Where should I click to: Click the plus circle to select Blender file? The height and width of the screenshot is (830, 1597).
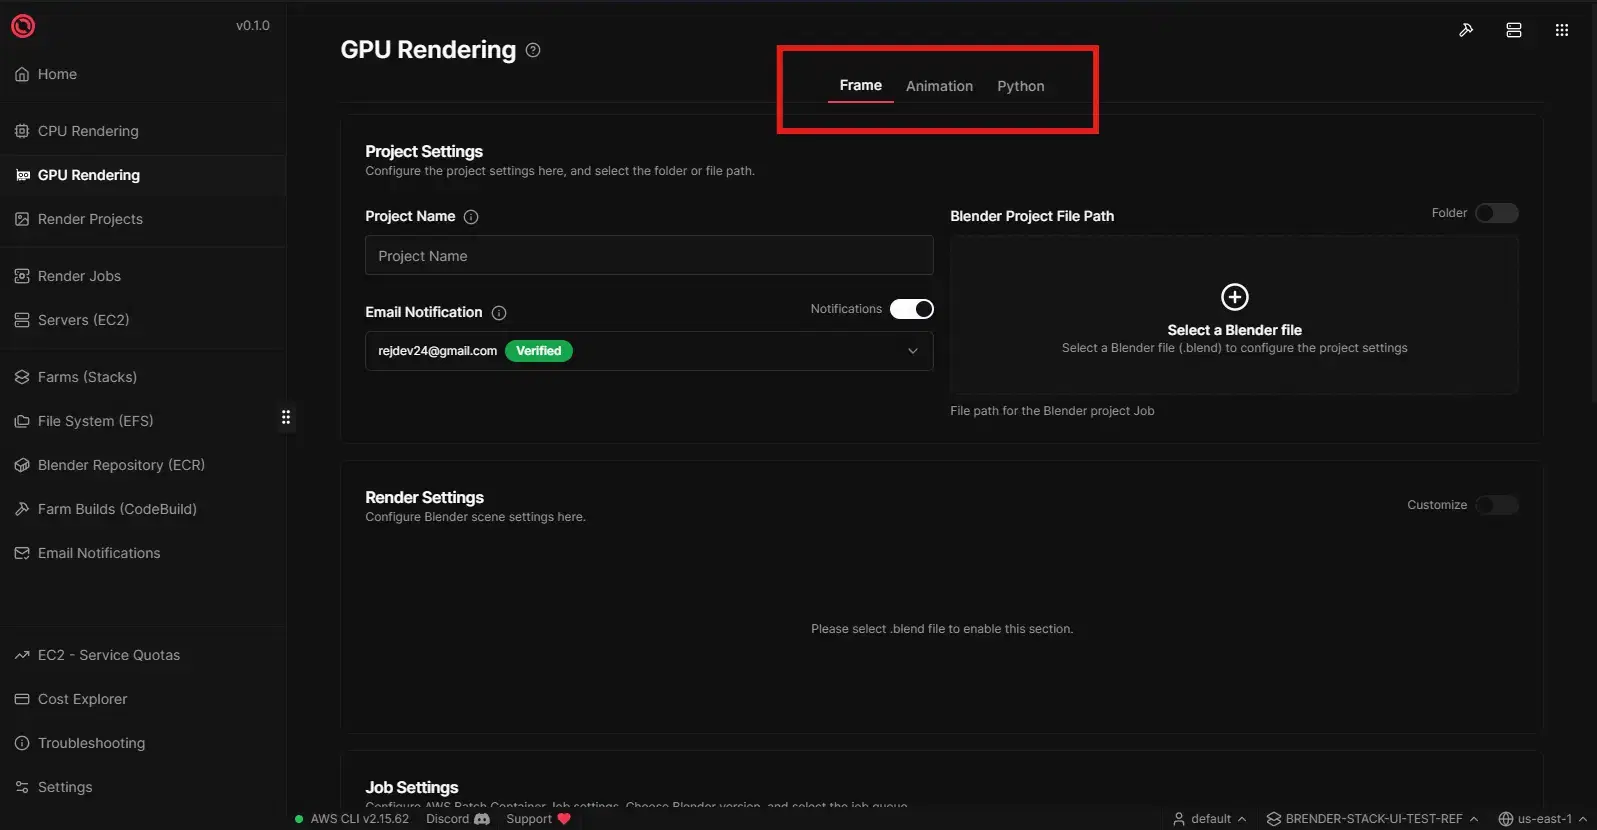pos(1235,297)
